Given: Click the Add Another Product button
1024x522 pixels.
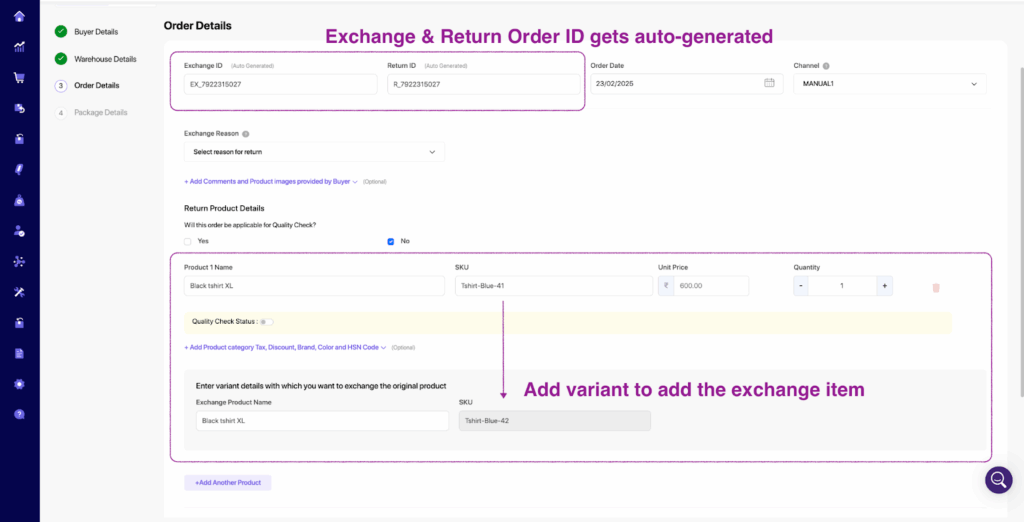Looking at the screenshot, I should tap(227, 482).
